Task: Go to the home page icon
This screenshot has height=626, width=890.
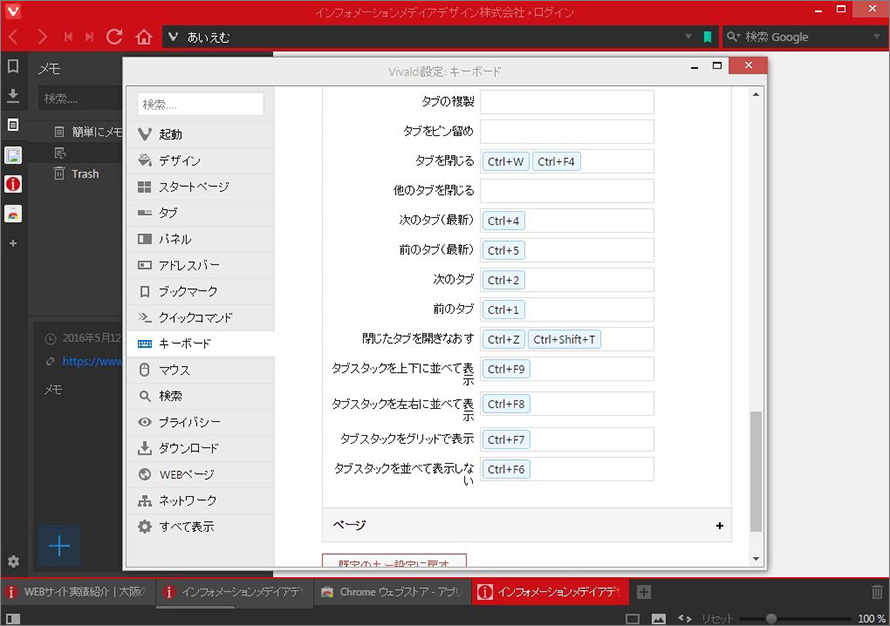Action: point(144,37)
